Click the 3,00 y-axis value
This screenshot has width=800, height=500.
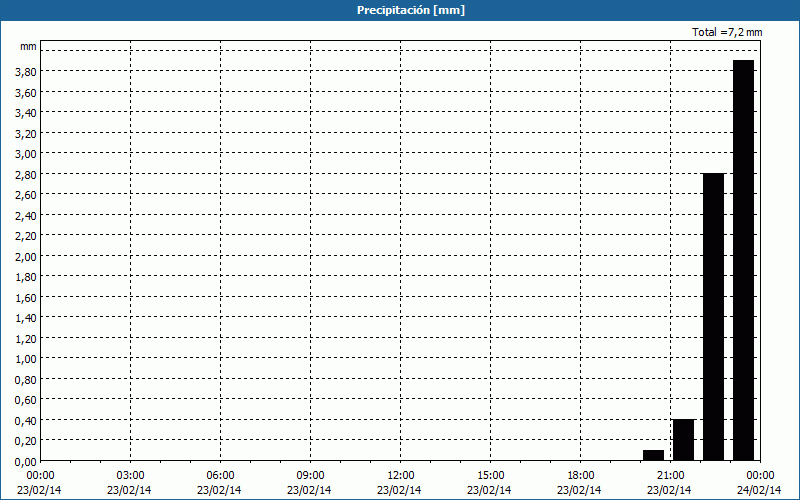pos(26,154)
